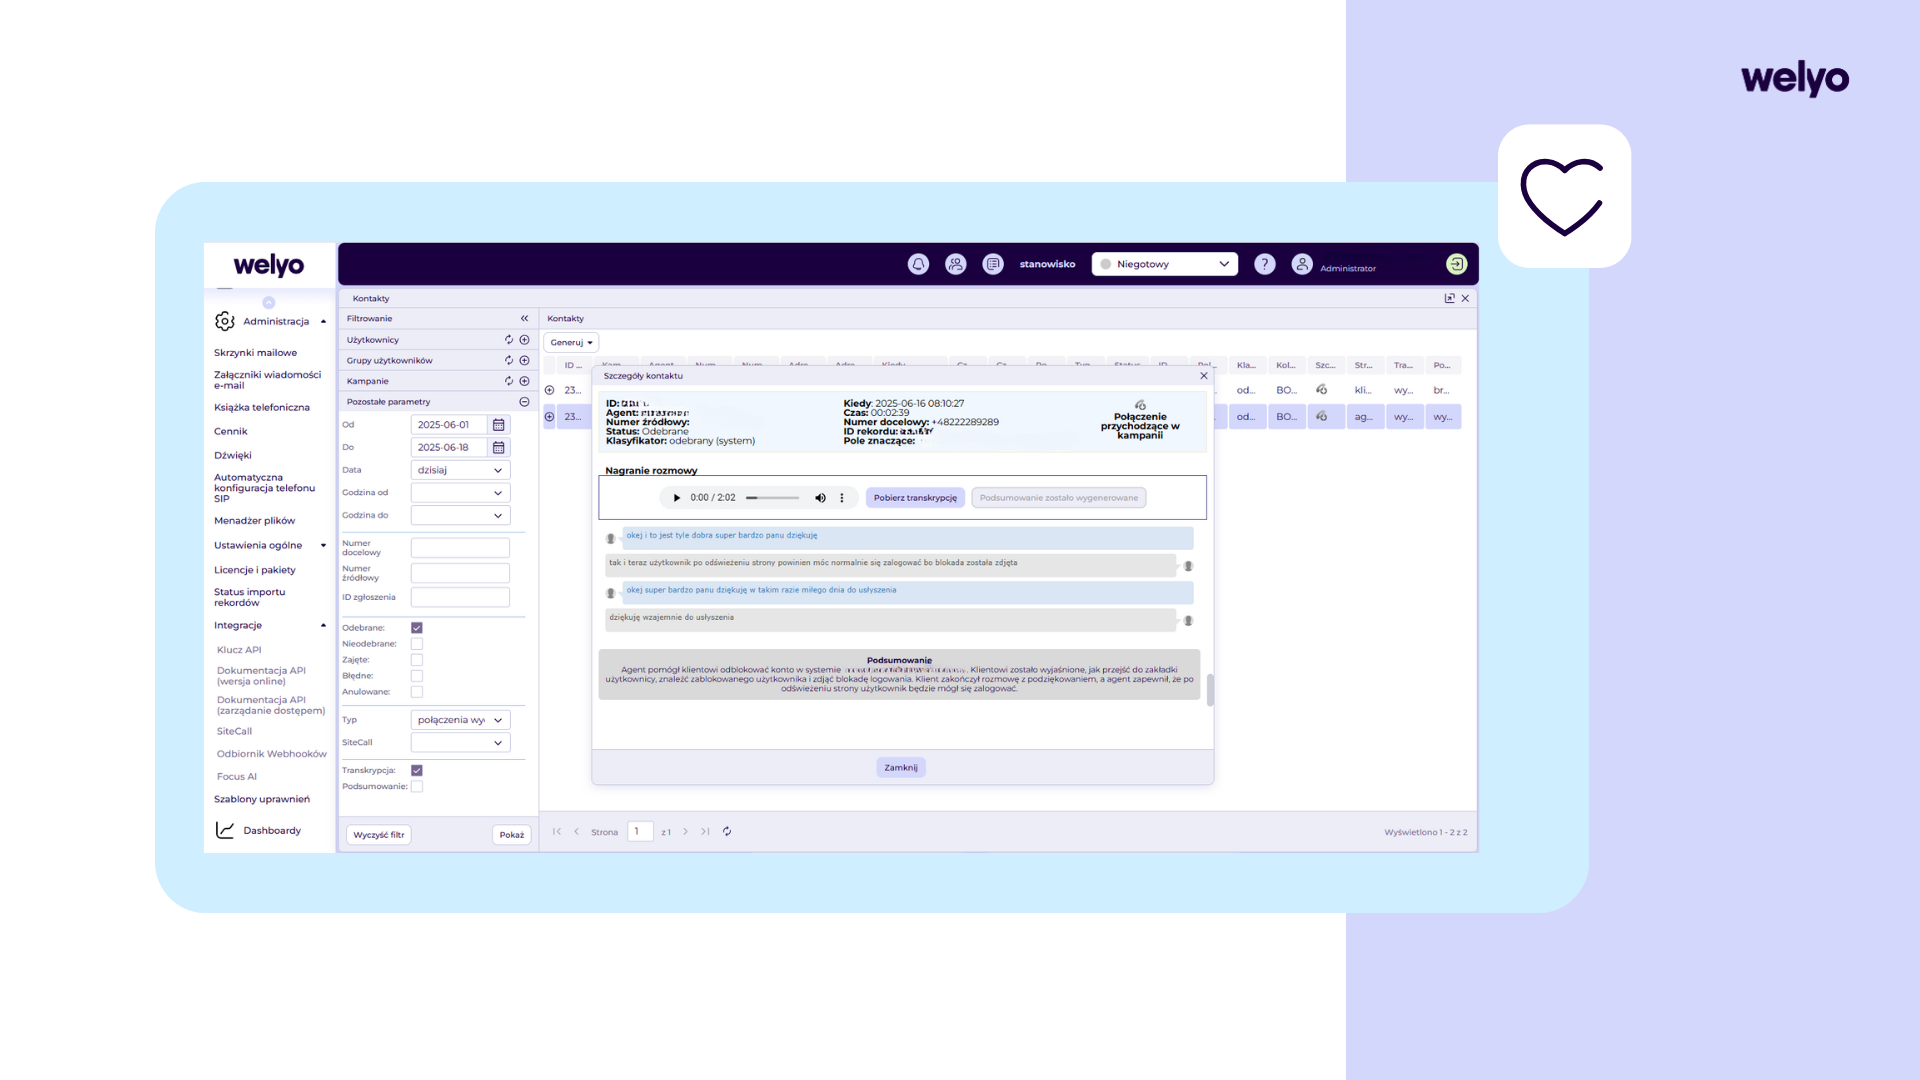The image size is (1920, 1080).
Task: Click the notification bell icon
Action: pyautogui.click(x=918, y=264)
